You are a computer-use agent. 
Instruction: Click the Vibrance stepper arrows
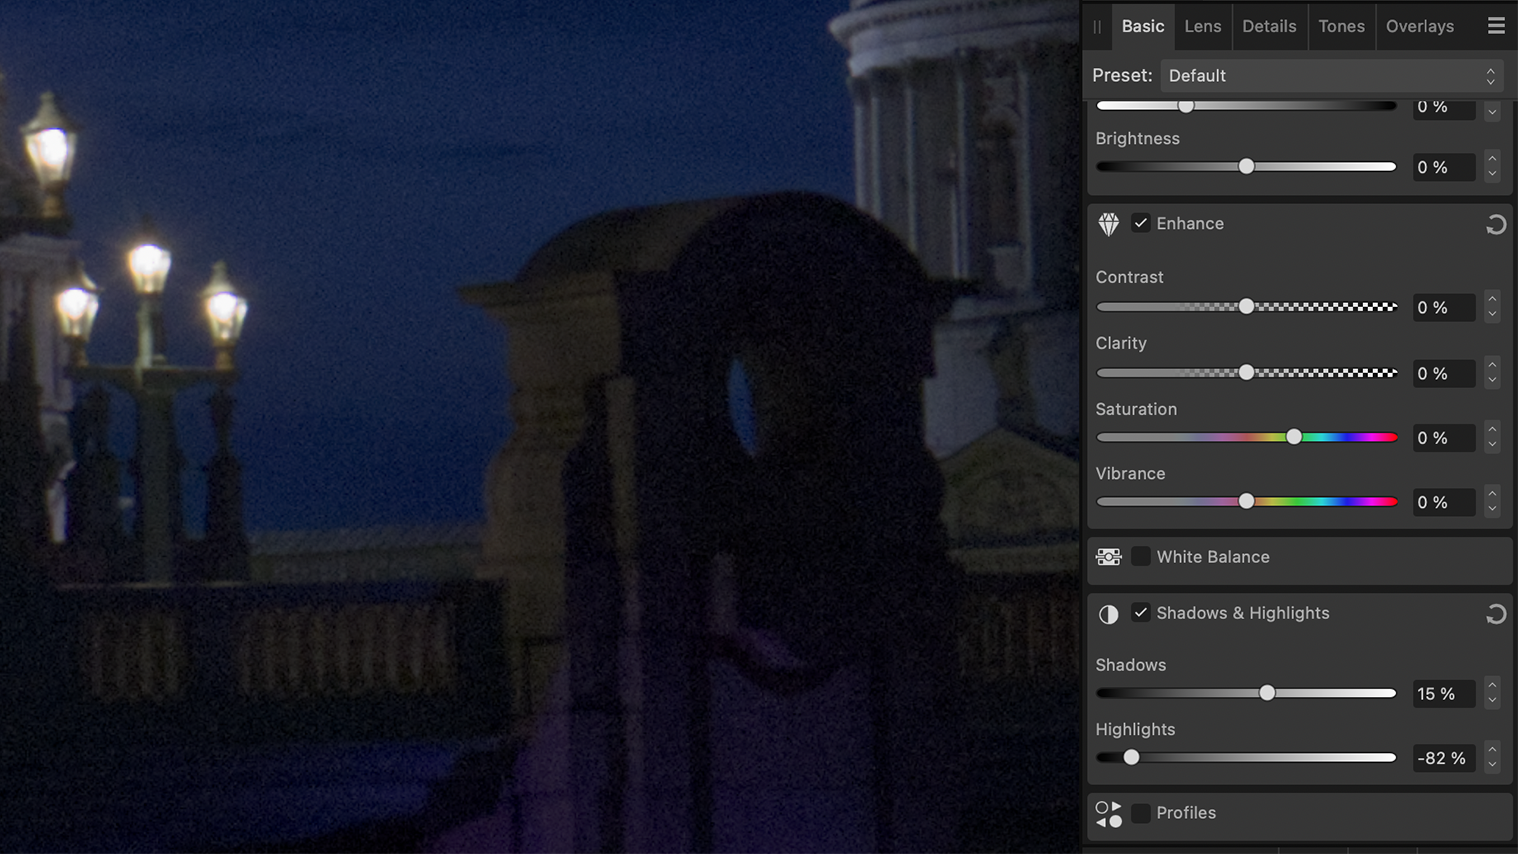pos(1492,501)
